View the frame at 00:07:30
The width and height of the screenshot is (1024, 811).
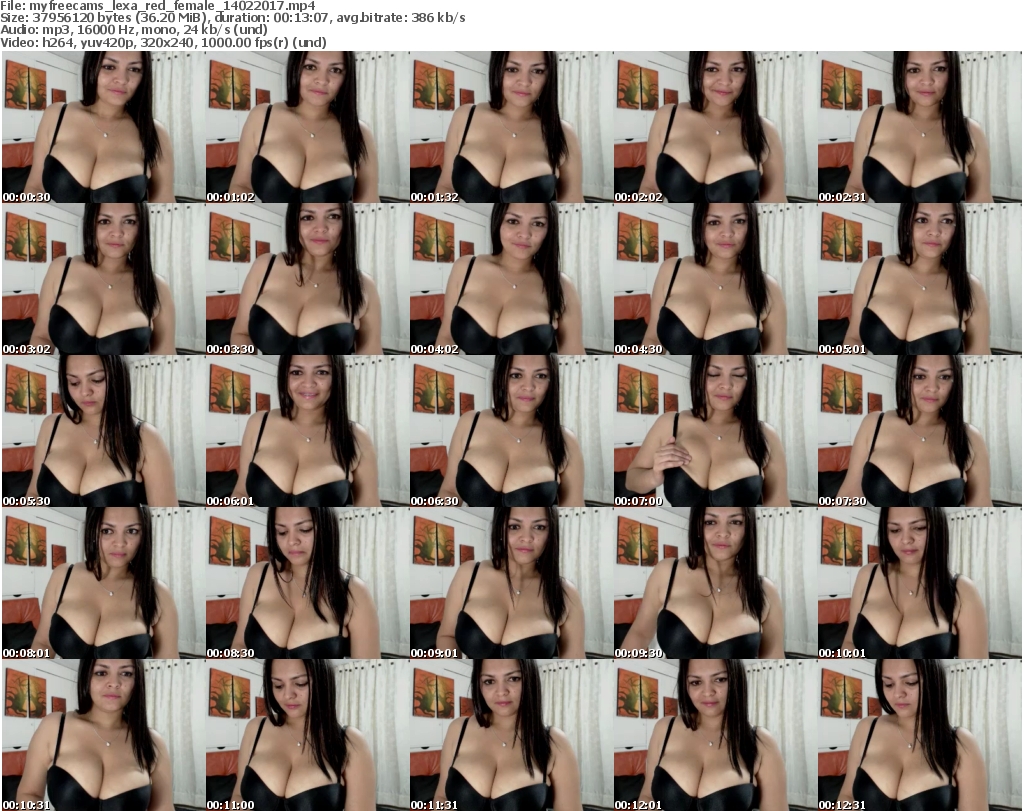920,431
